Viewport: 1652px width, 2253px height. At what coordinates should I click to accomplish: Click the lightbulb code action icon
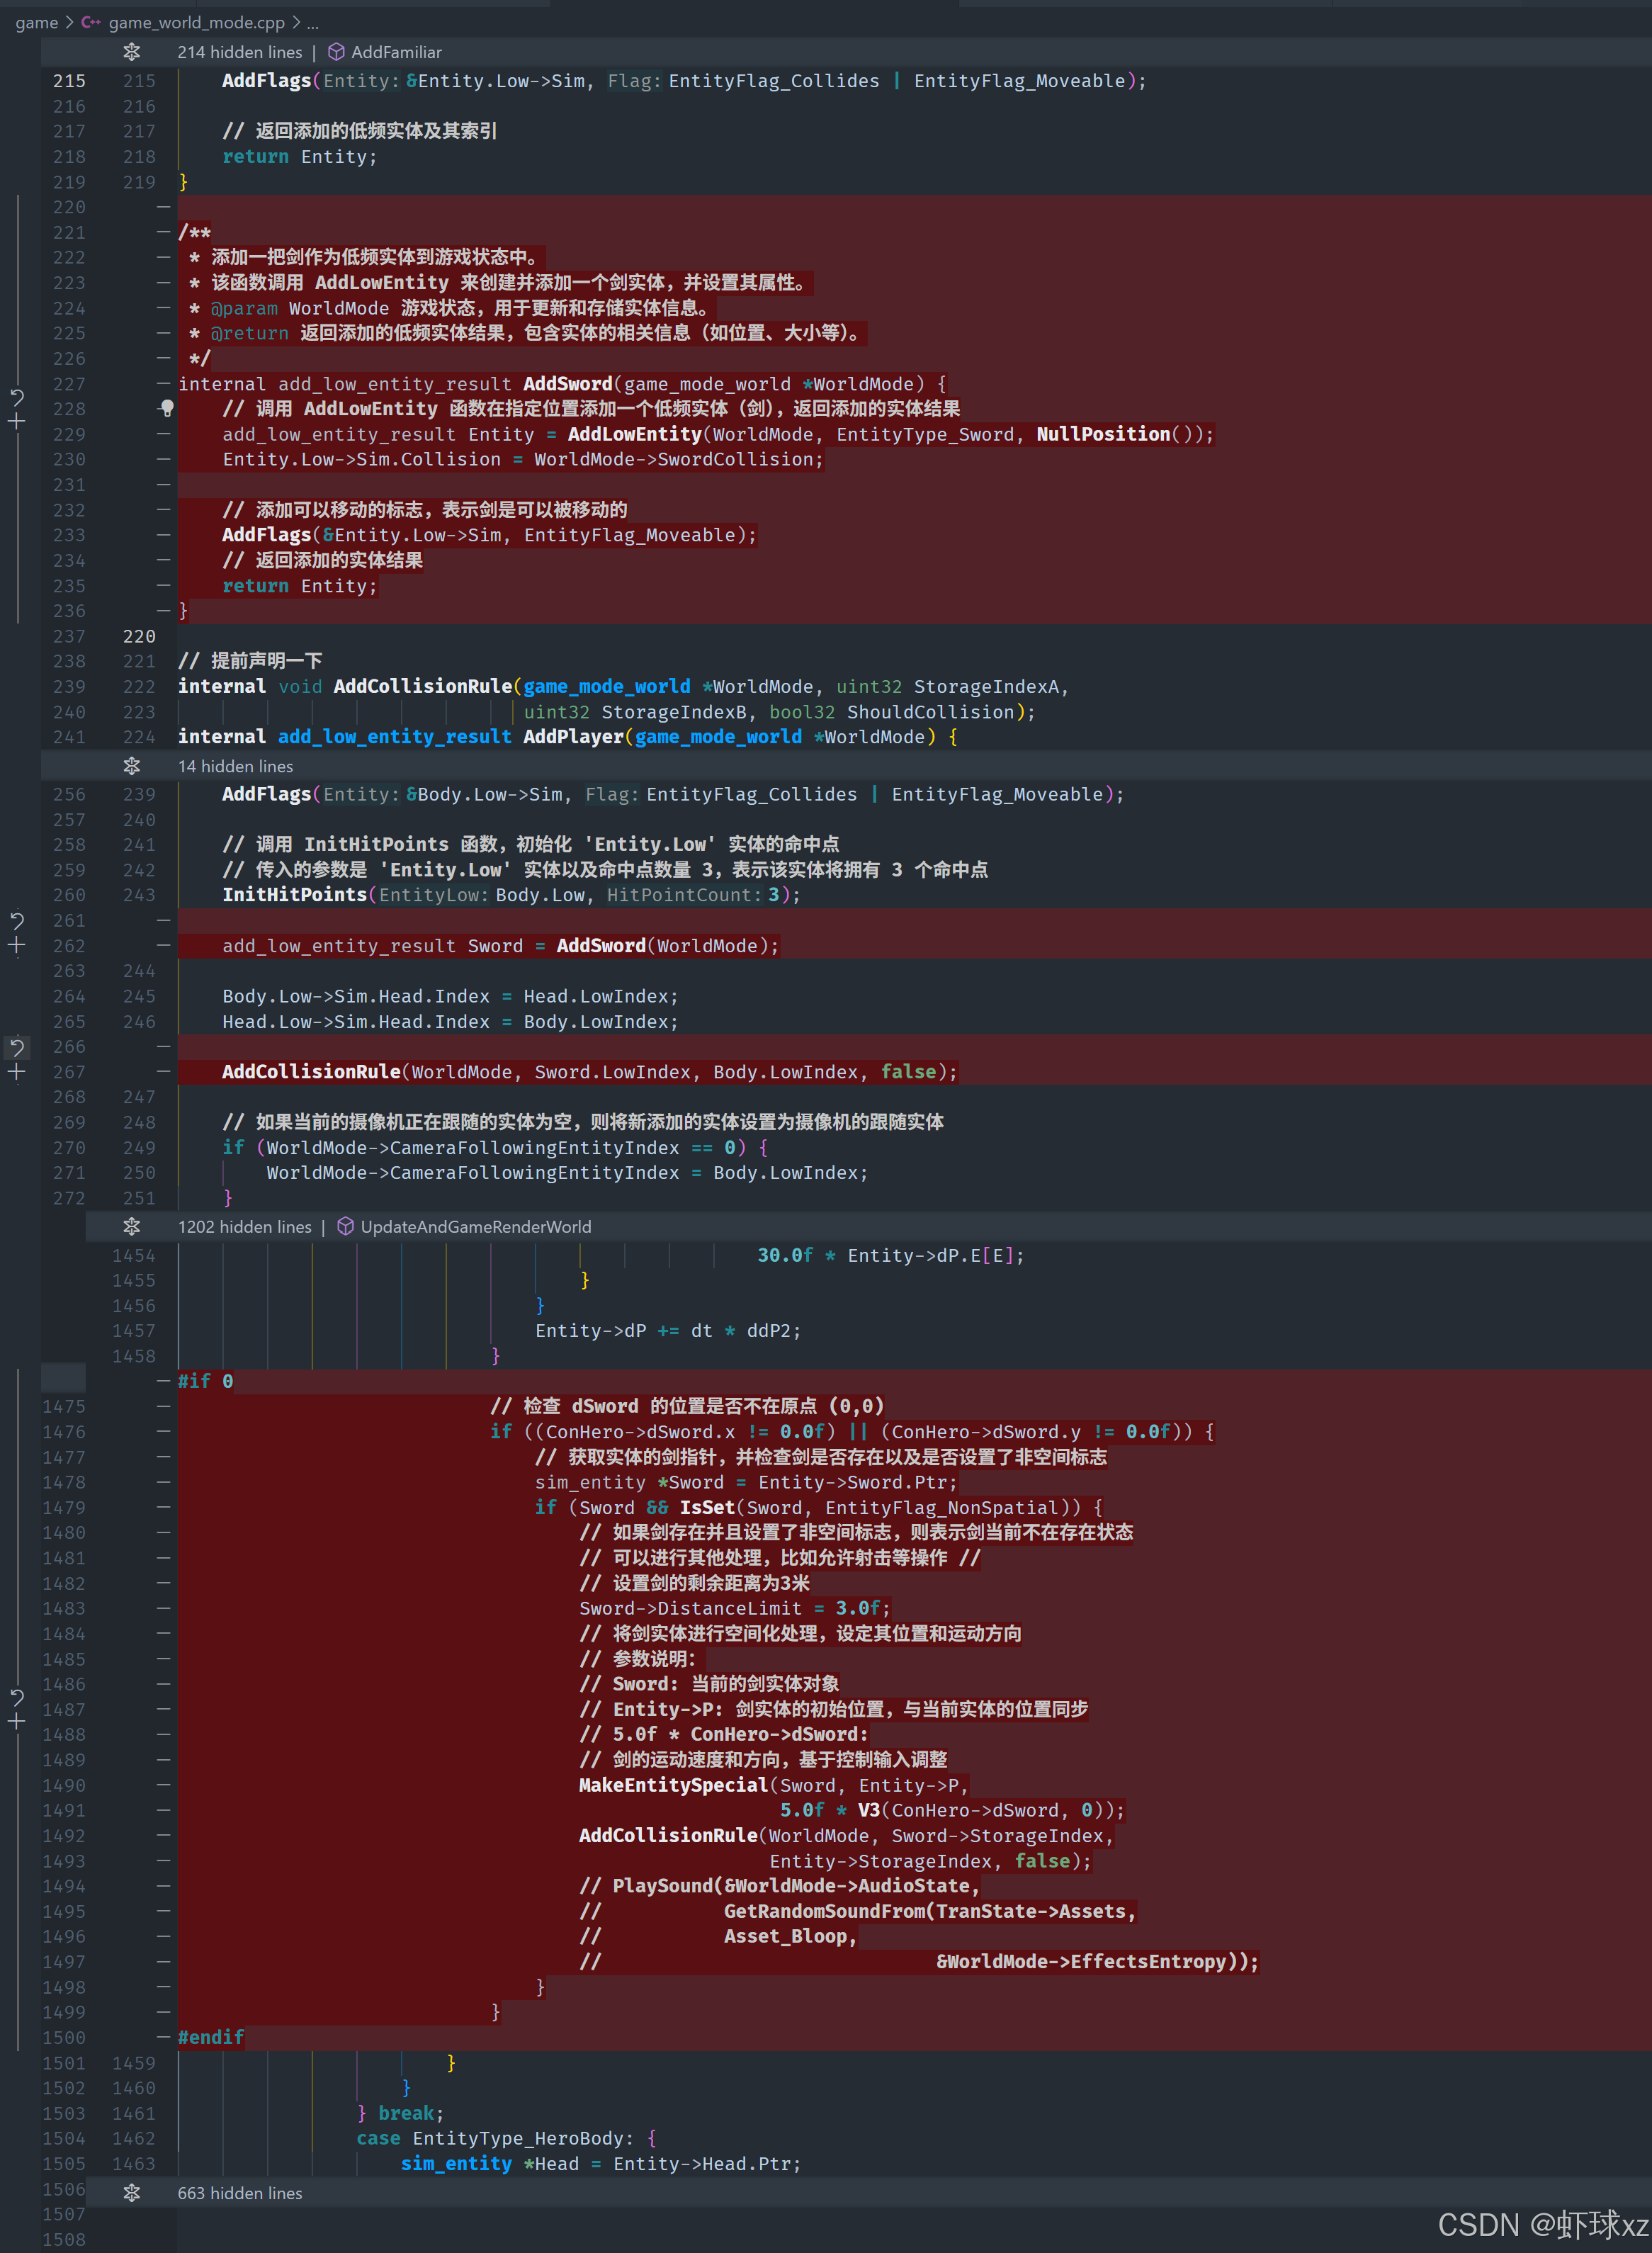point(167,408)
